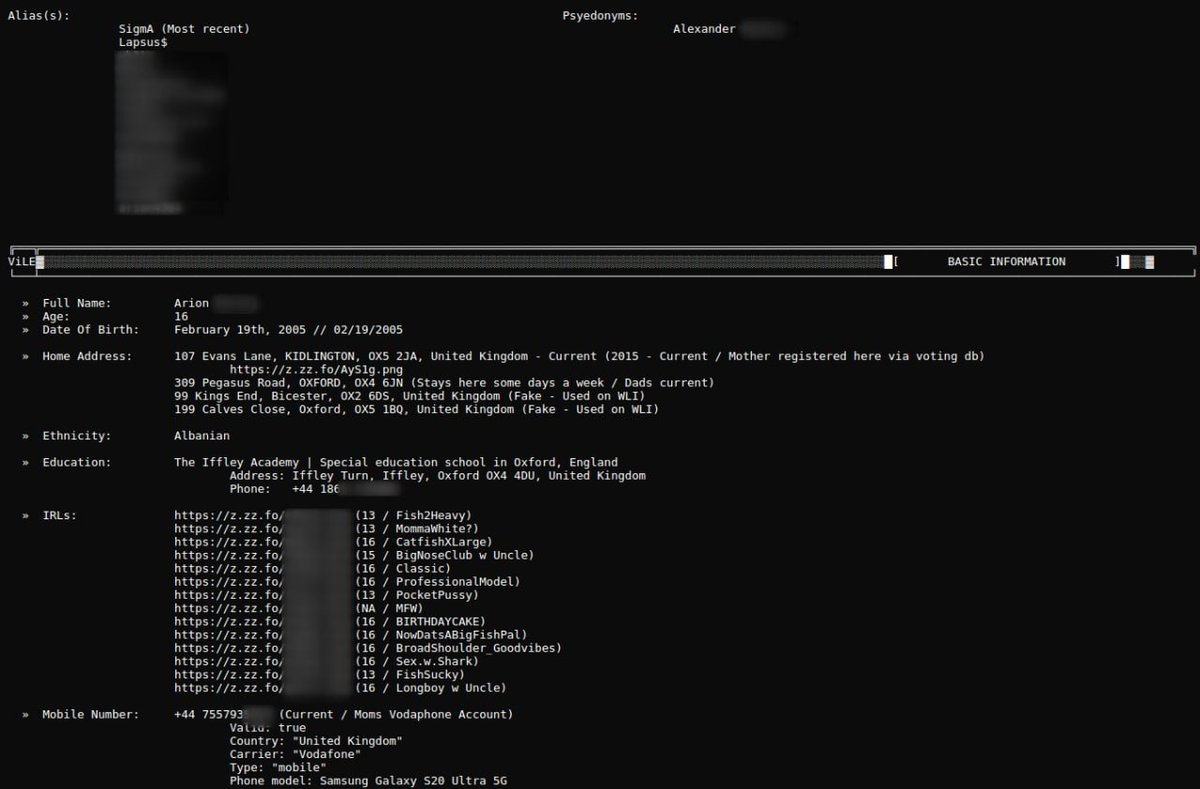
Task: Select the "Ethnicity:" field label
Action: click(x=77, y=436)
